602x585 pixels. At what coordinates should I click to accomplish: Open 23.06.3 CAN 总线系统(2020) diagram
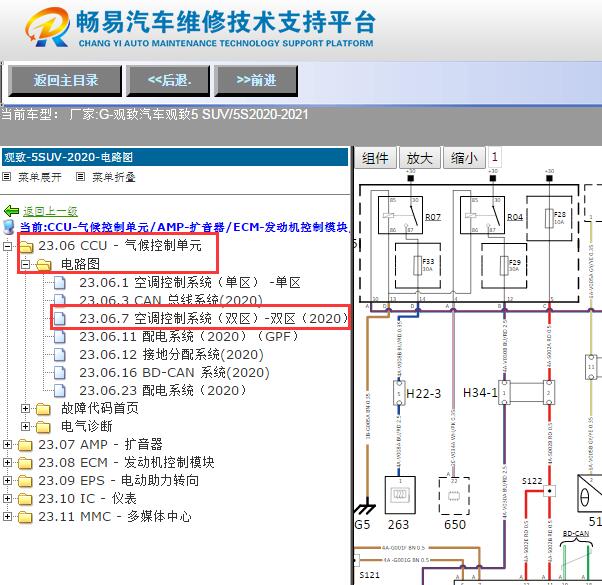pos(171,300)
